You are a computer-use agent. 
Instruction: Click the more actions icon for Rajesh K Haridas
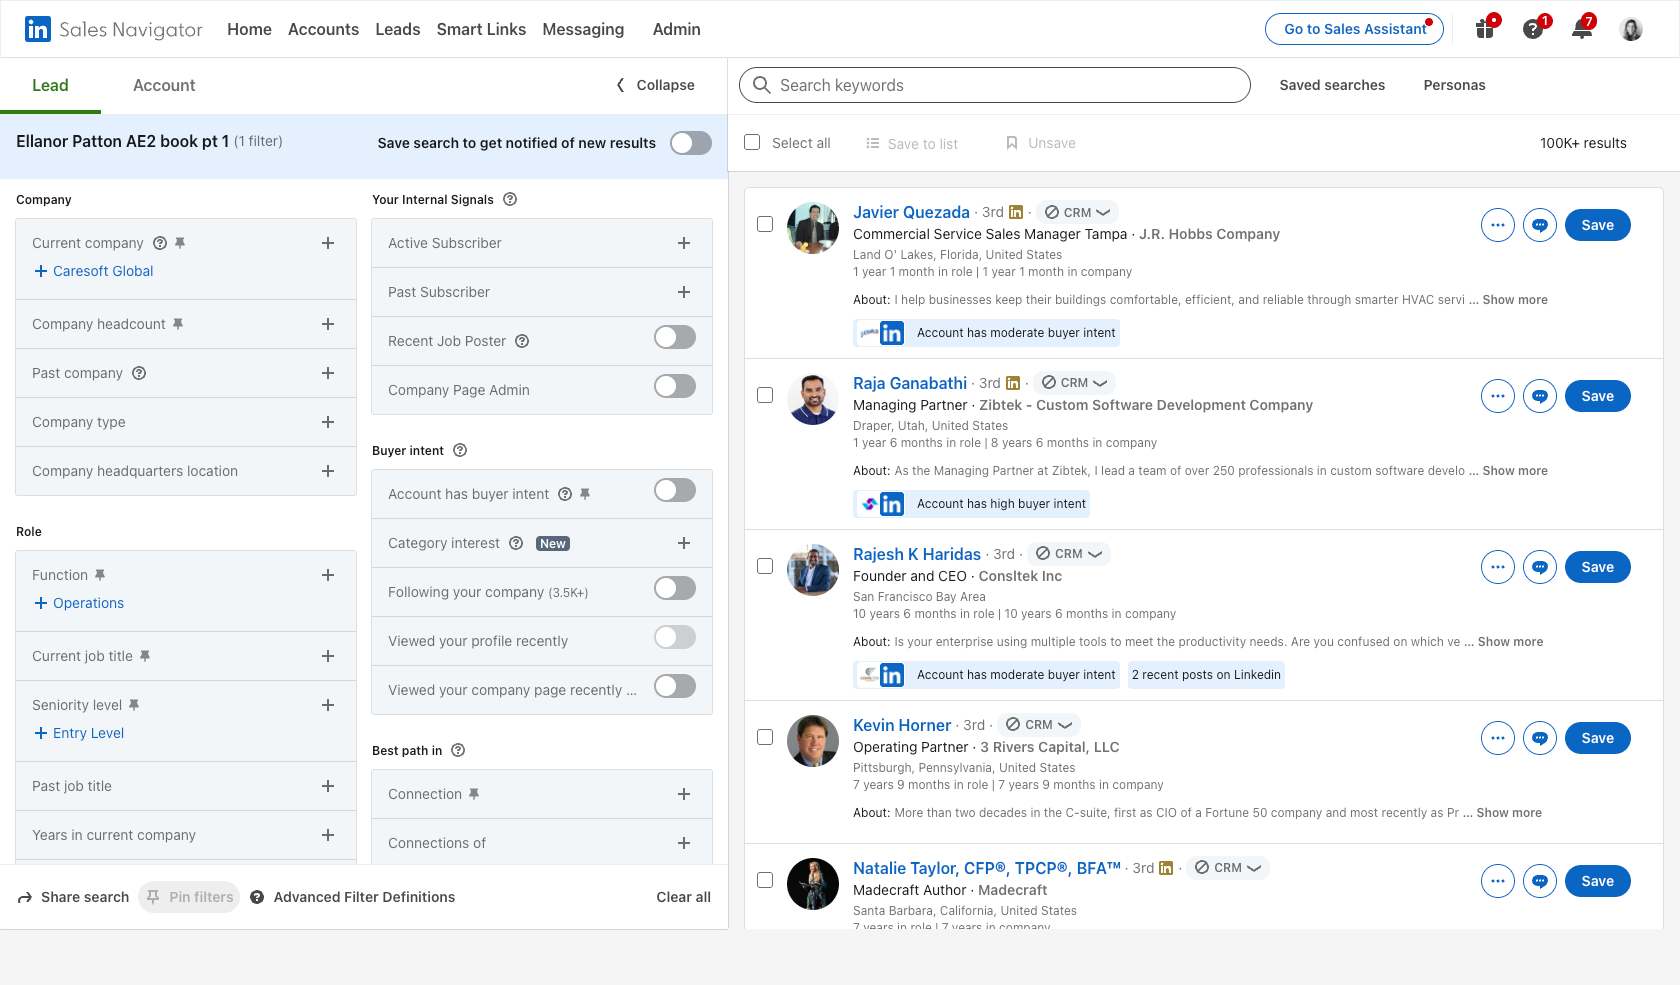pos(1498,567)
